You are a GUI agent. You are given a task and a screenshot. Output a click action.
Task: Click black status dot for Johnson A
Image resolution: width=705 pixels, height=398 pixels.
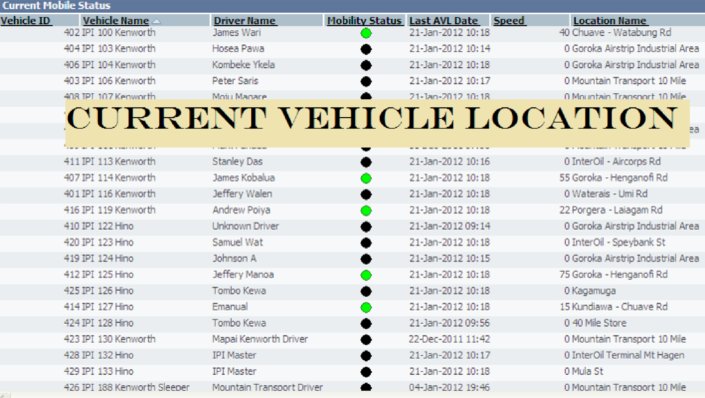pyautogui.click(x=366, y=259)
